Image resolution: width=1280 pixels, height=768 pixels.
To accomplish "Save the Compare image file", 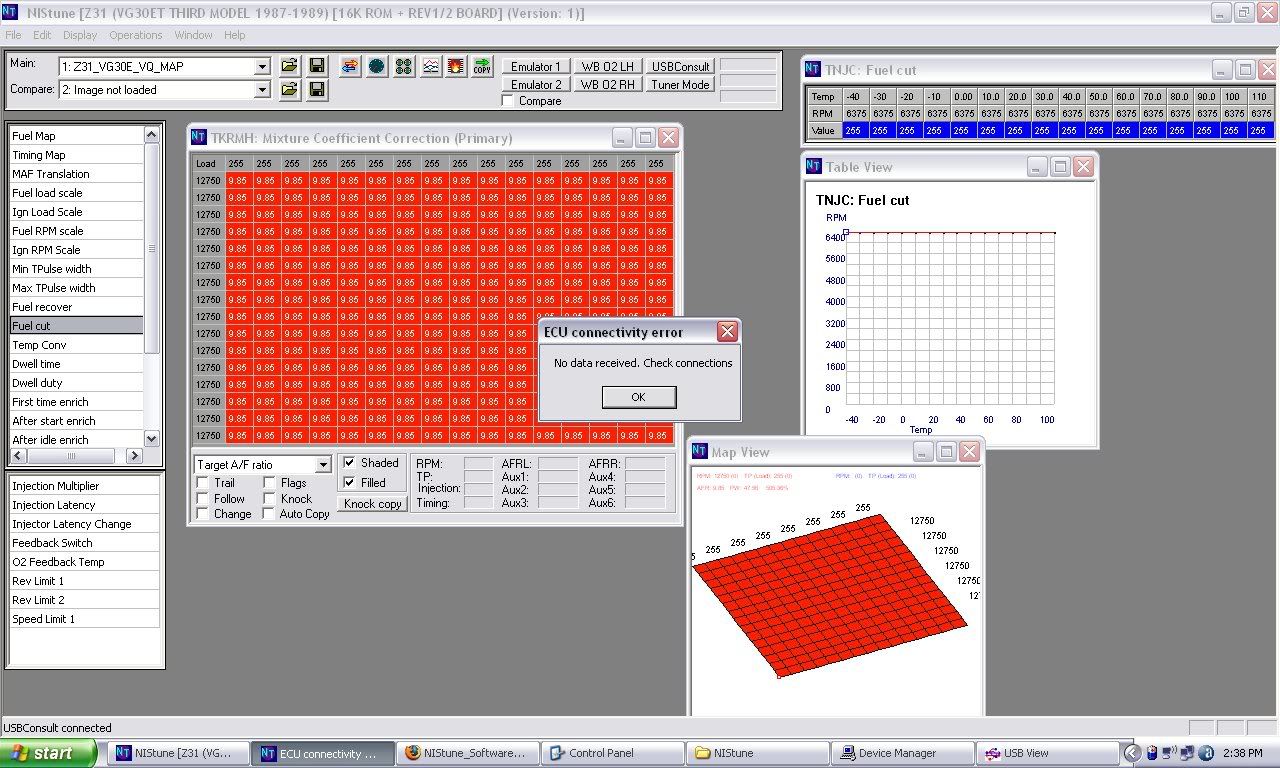I will [x=316, y=90].
